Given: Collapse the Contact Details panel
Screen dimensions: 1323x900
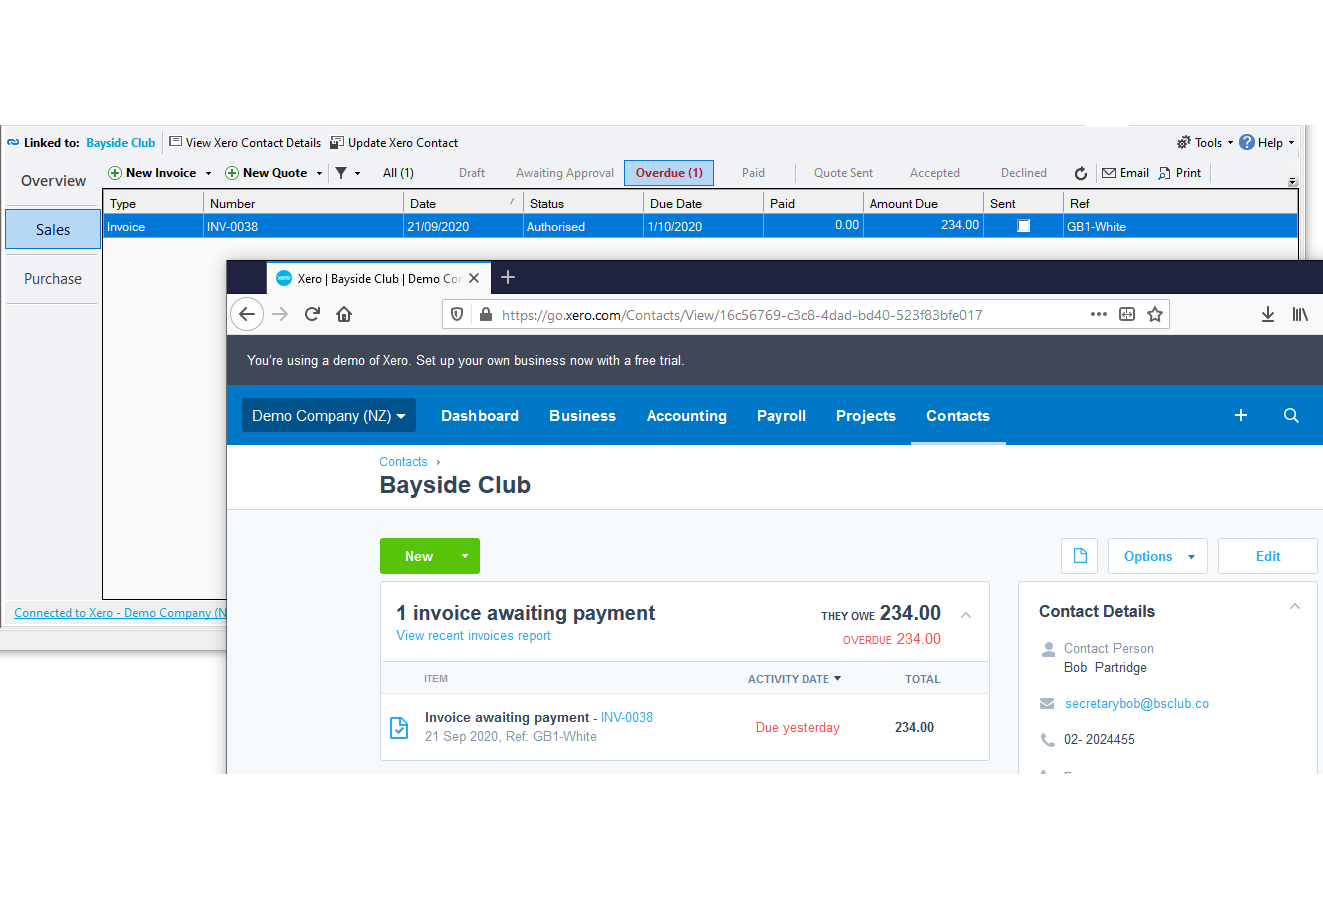Looking at the screenshot, I should [x=1295, y=607].
